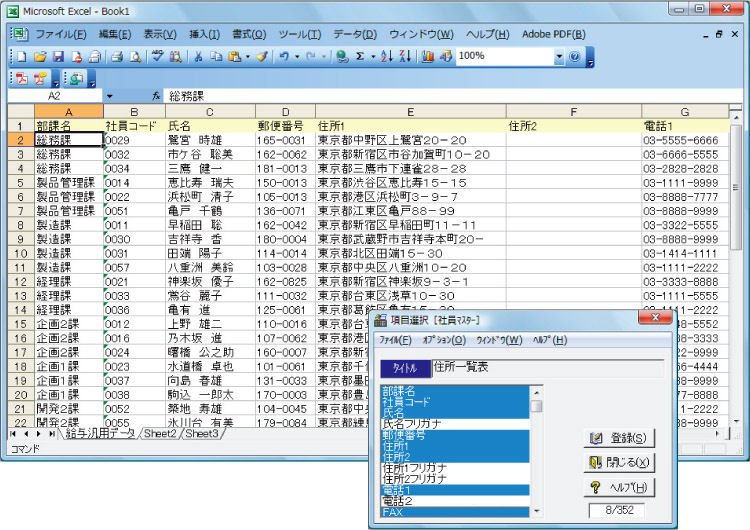This screenshot has width=750, height=530.
Task: Open ファイル(F) menu in 項目選択 dialog
Action: 395,340
